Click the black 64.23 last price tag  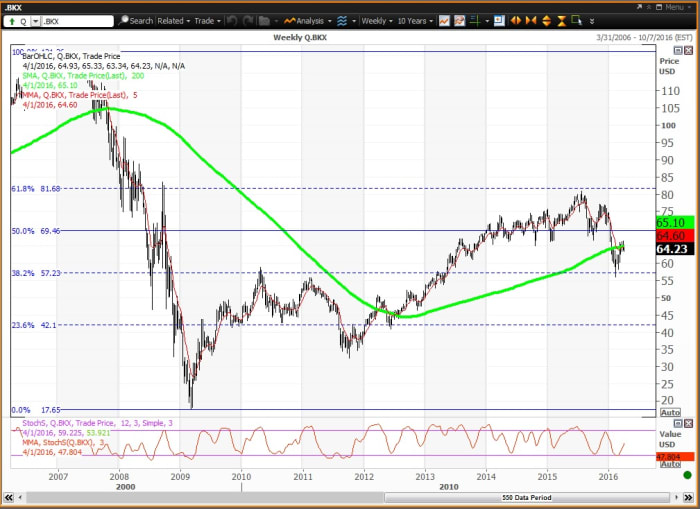[675, 249]
